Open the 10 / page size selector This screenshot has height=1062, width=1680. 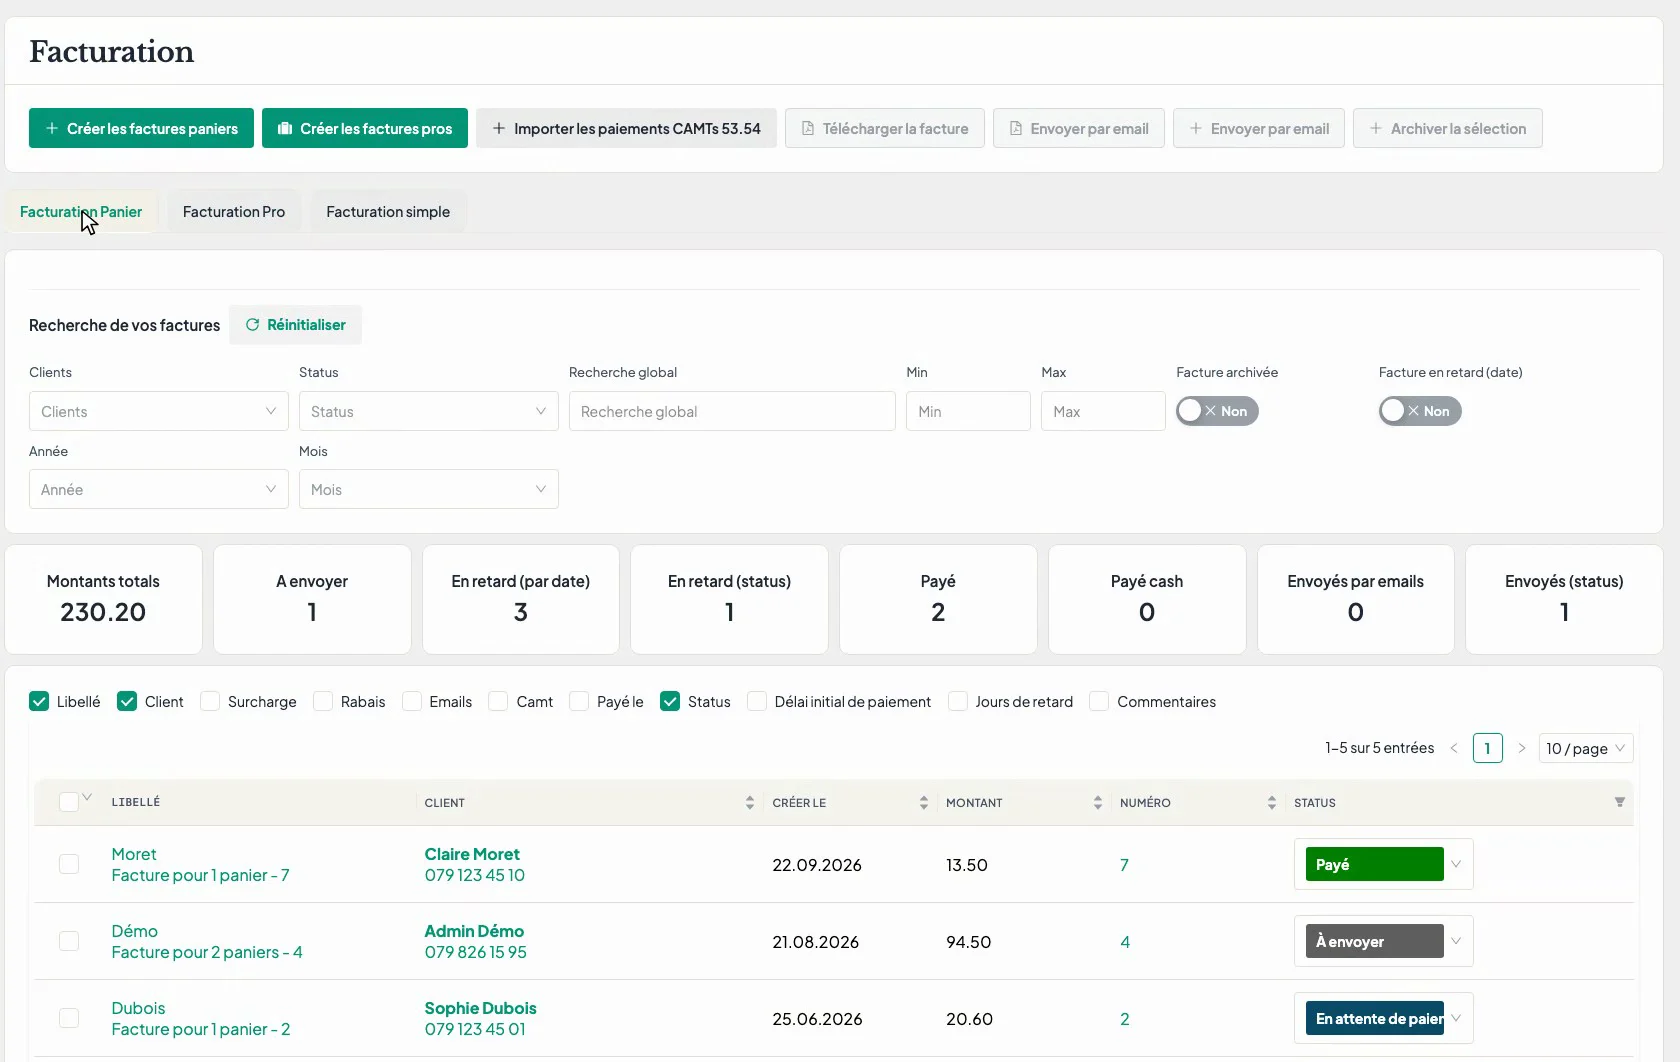point(1586,748)
